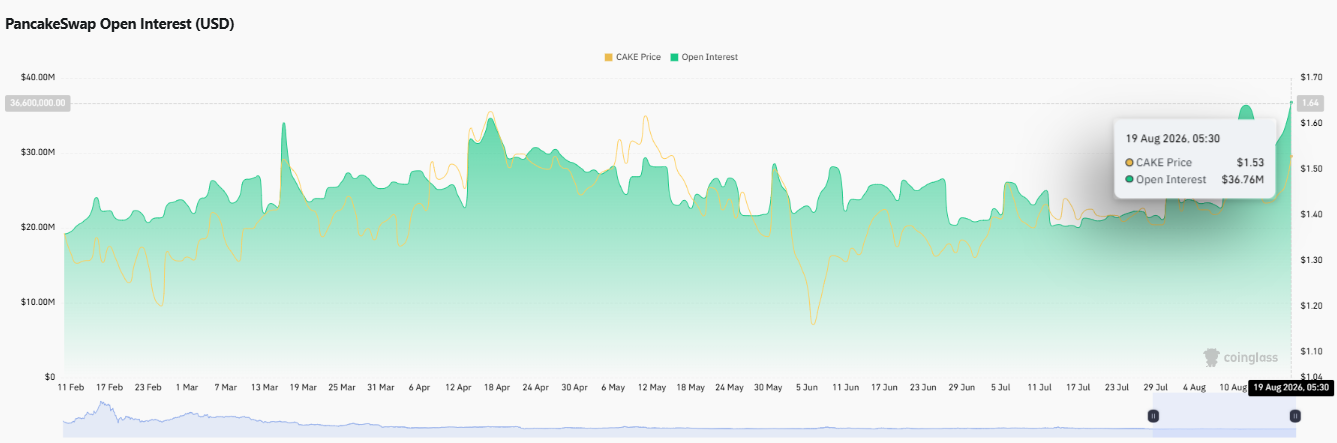
Task: Click the selected range window in navigator
Action: 1224,415
